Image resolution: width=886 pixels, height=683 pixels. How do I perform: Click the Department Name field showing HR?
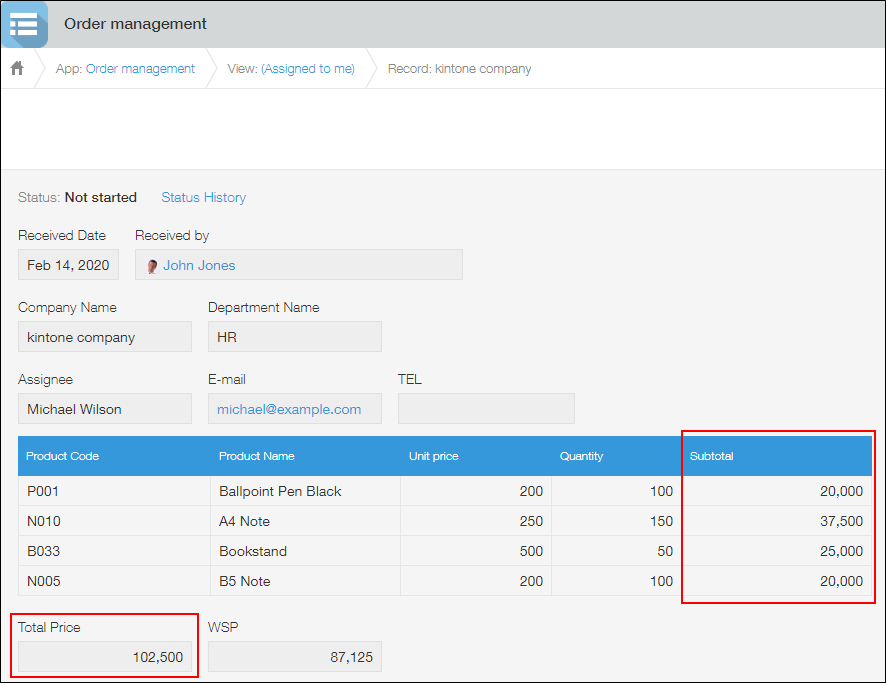point(294,336)
